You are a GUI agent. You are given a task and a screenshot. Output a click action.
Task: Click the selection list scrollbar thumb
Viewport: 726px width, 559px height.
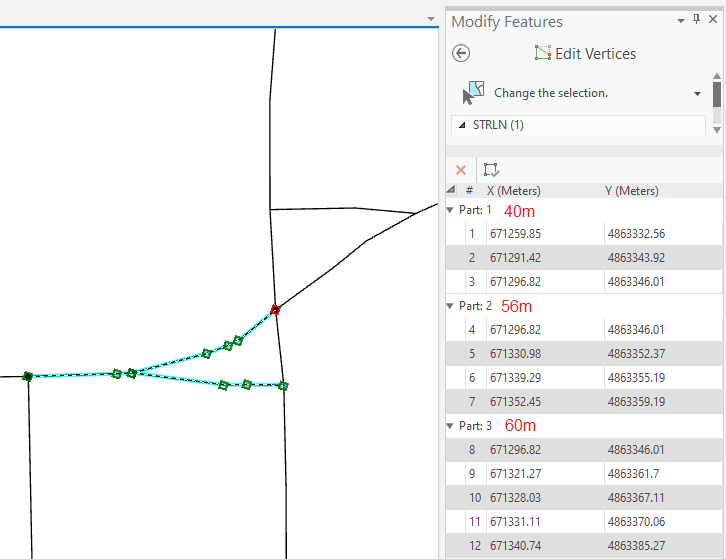pos(716,94)
